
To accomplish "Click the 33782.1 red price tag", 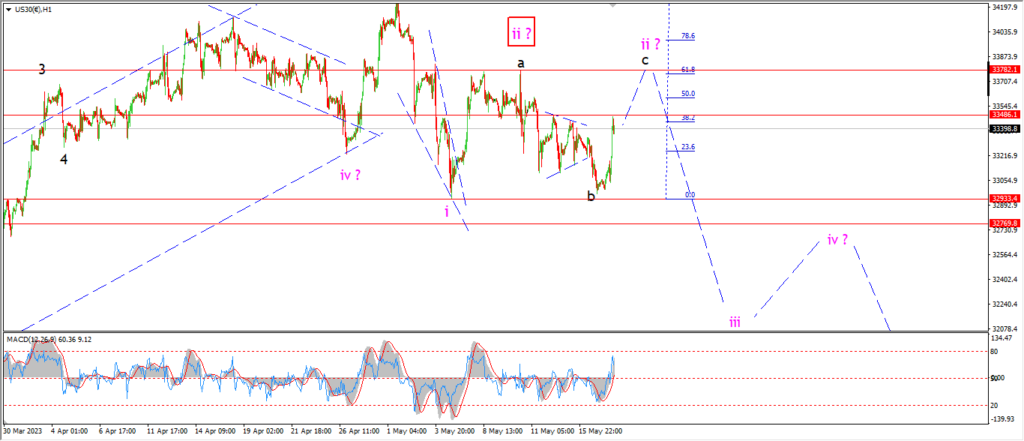I will point(1003,69).
